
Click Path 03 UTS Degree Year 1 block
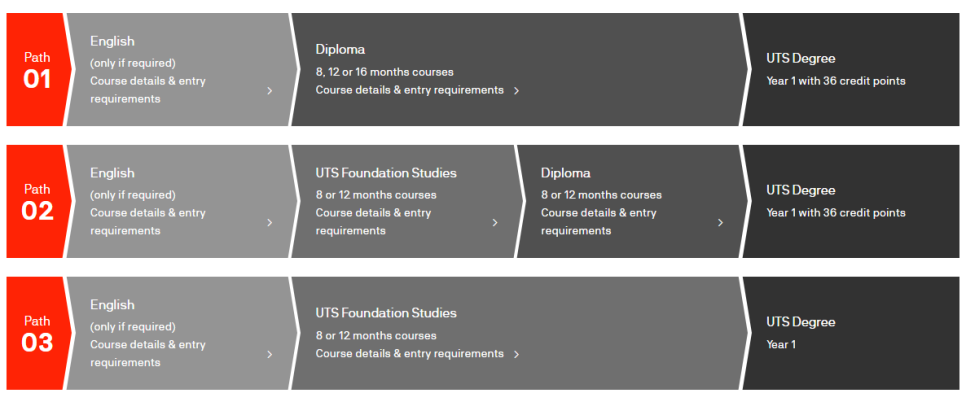pyautogui.click(x=851, y=333)
